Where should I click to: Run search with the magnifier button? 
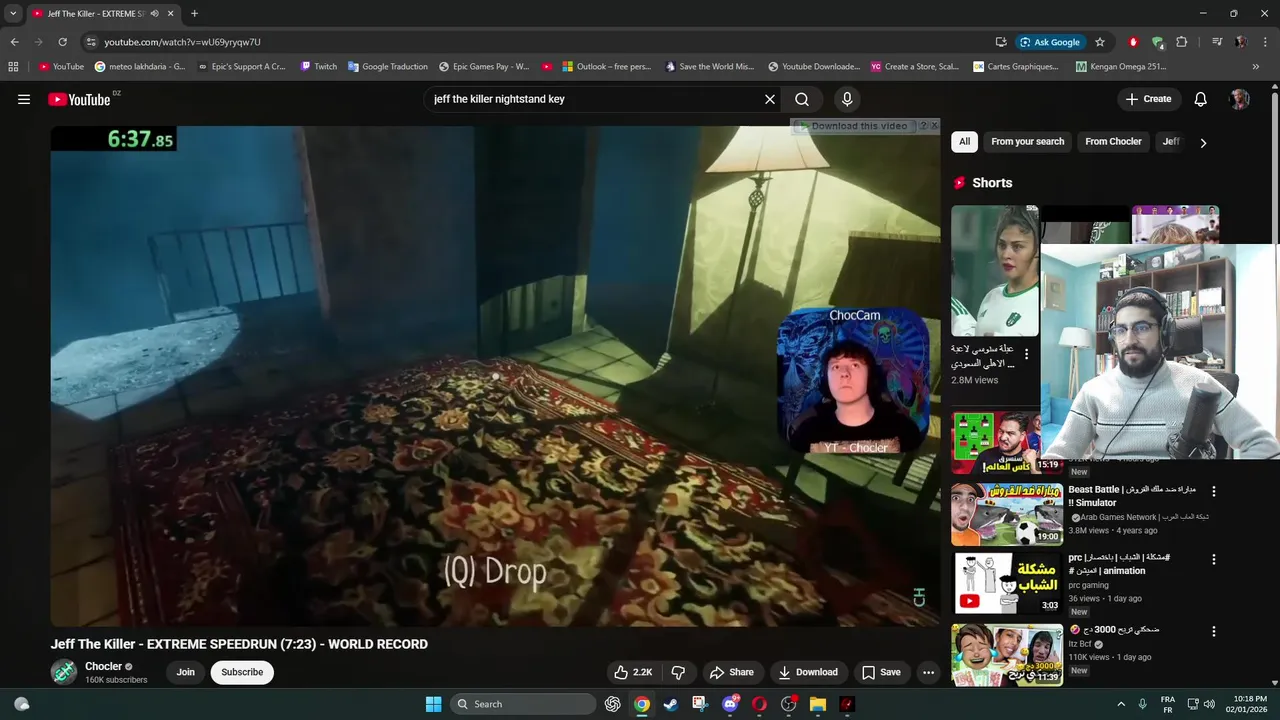click(802, 99)
